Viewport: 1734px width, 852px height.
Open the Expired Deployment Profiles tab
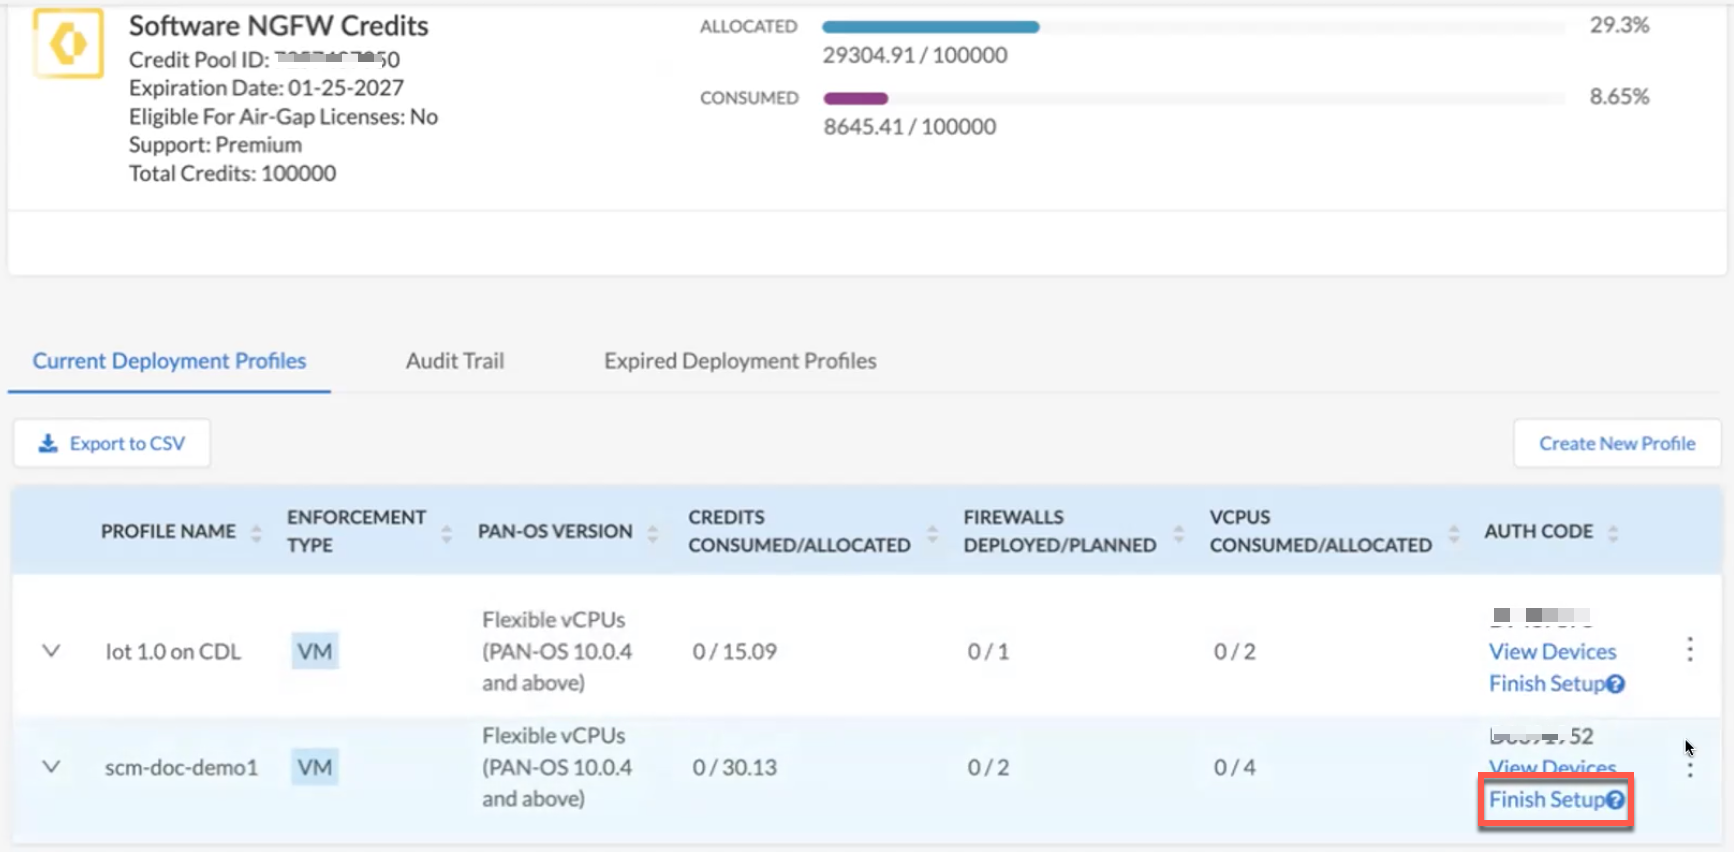(739, 361)
